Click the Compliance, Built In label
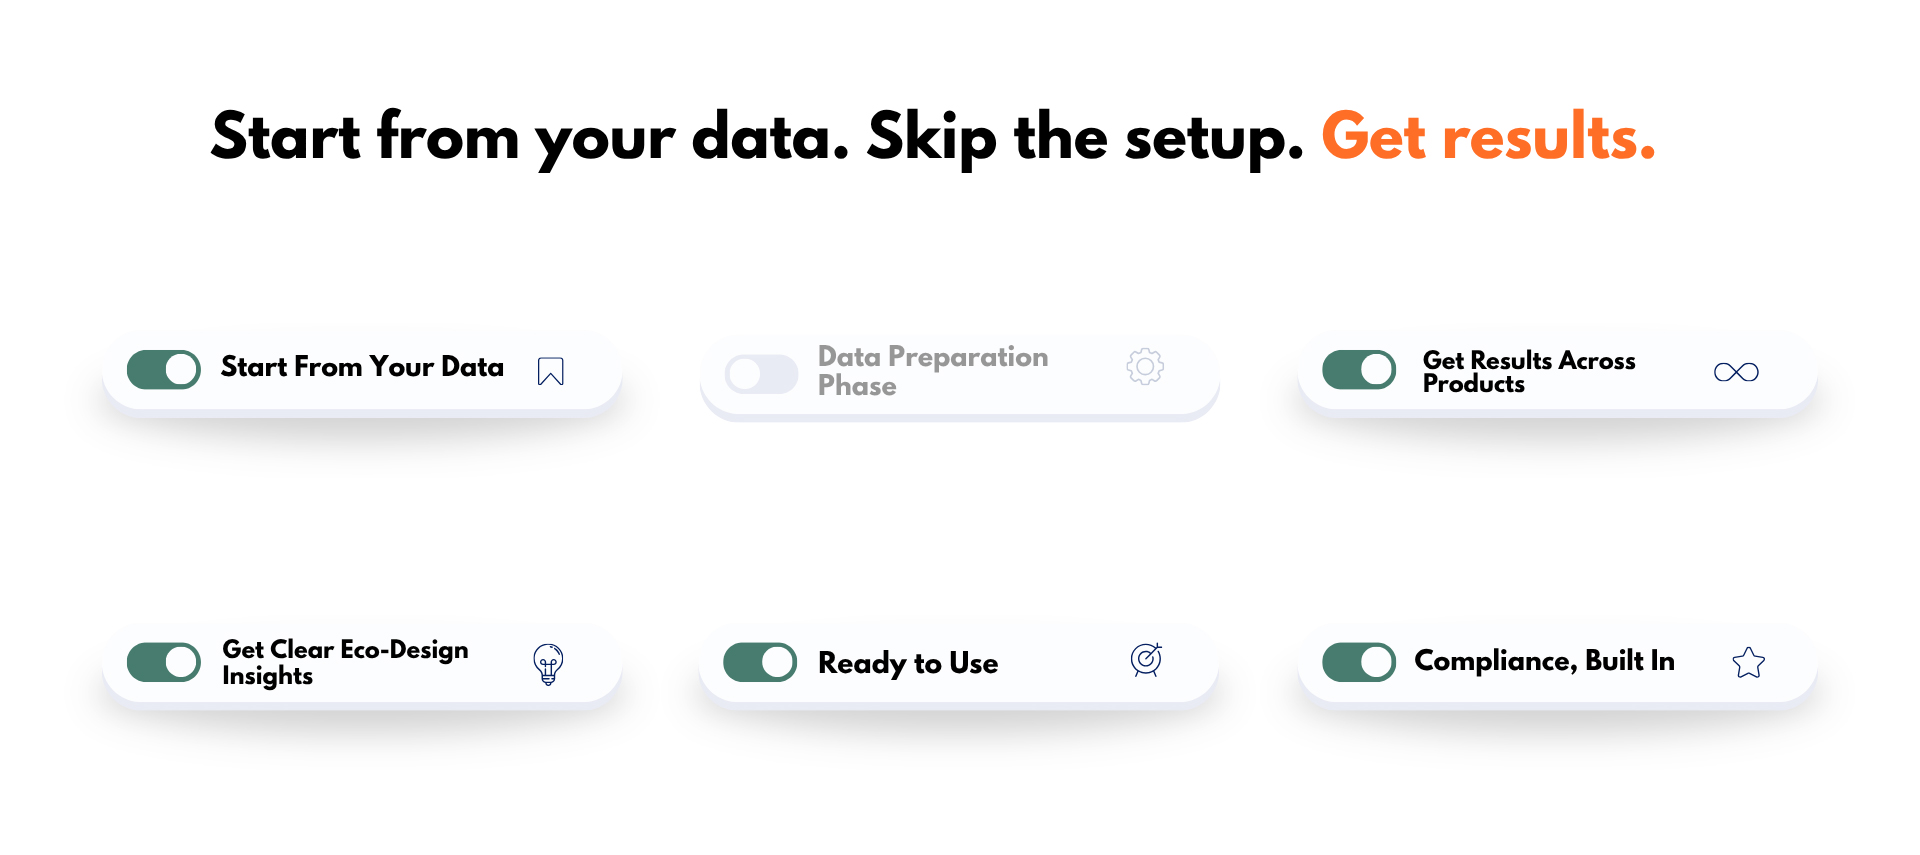 coord(1544,661)
